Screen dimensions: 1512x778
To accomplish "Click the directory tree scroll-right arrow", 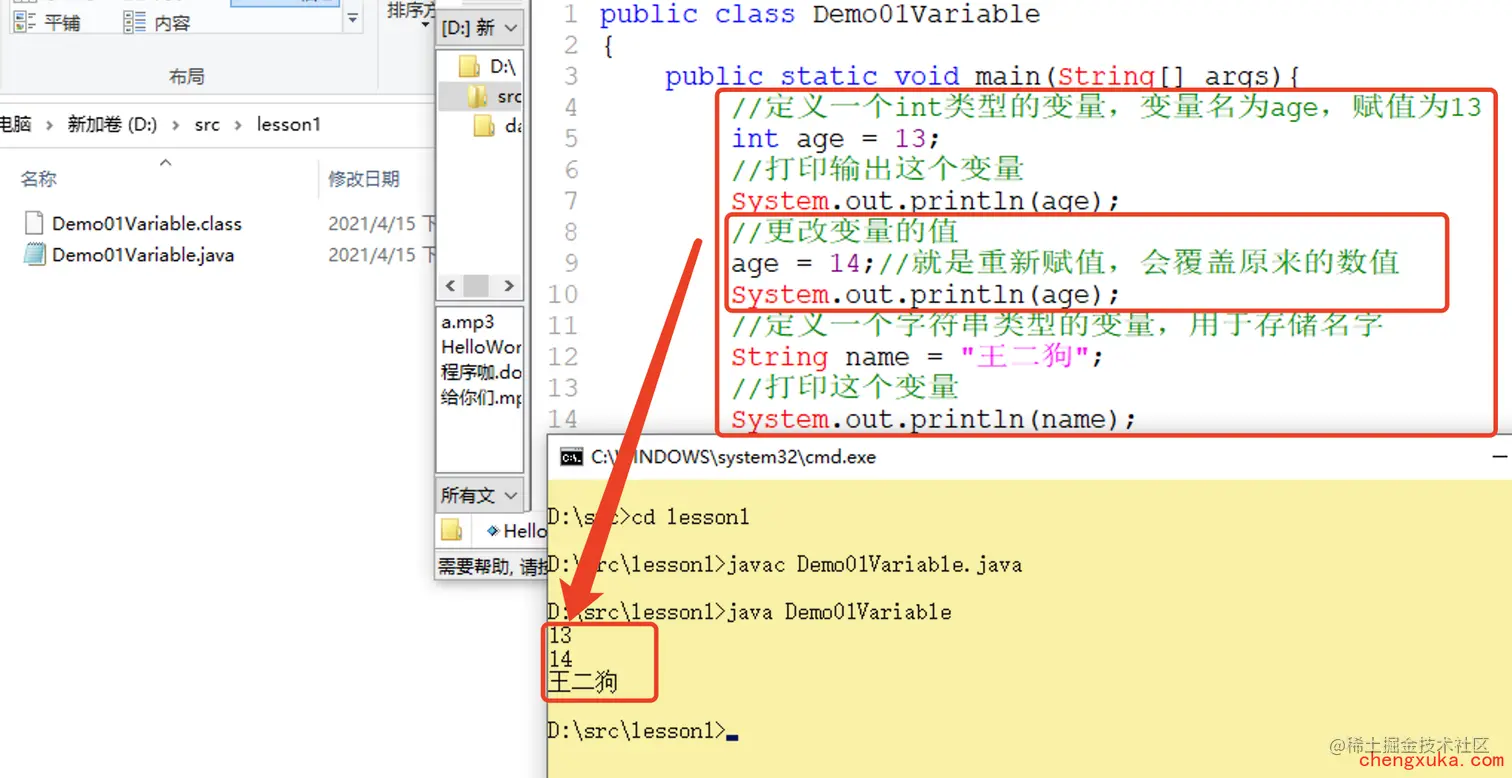I will tap(509, 286).
